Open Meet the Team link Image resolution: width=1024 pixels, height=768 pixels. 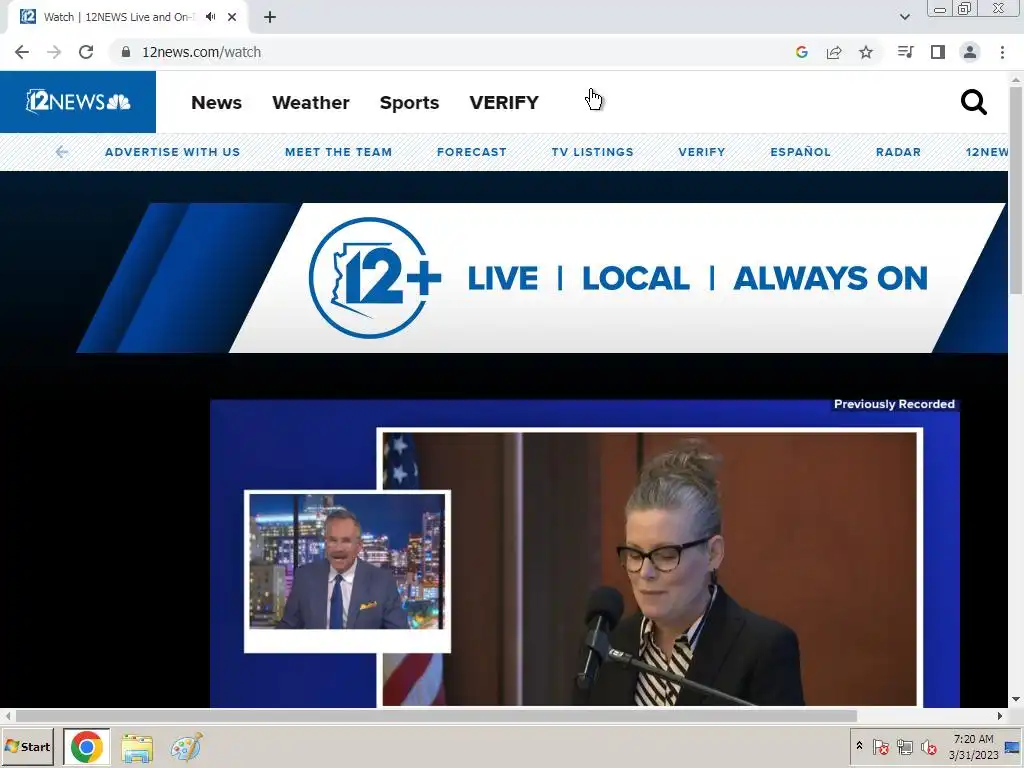338,152
